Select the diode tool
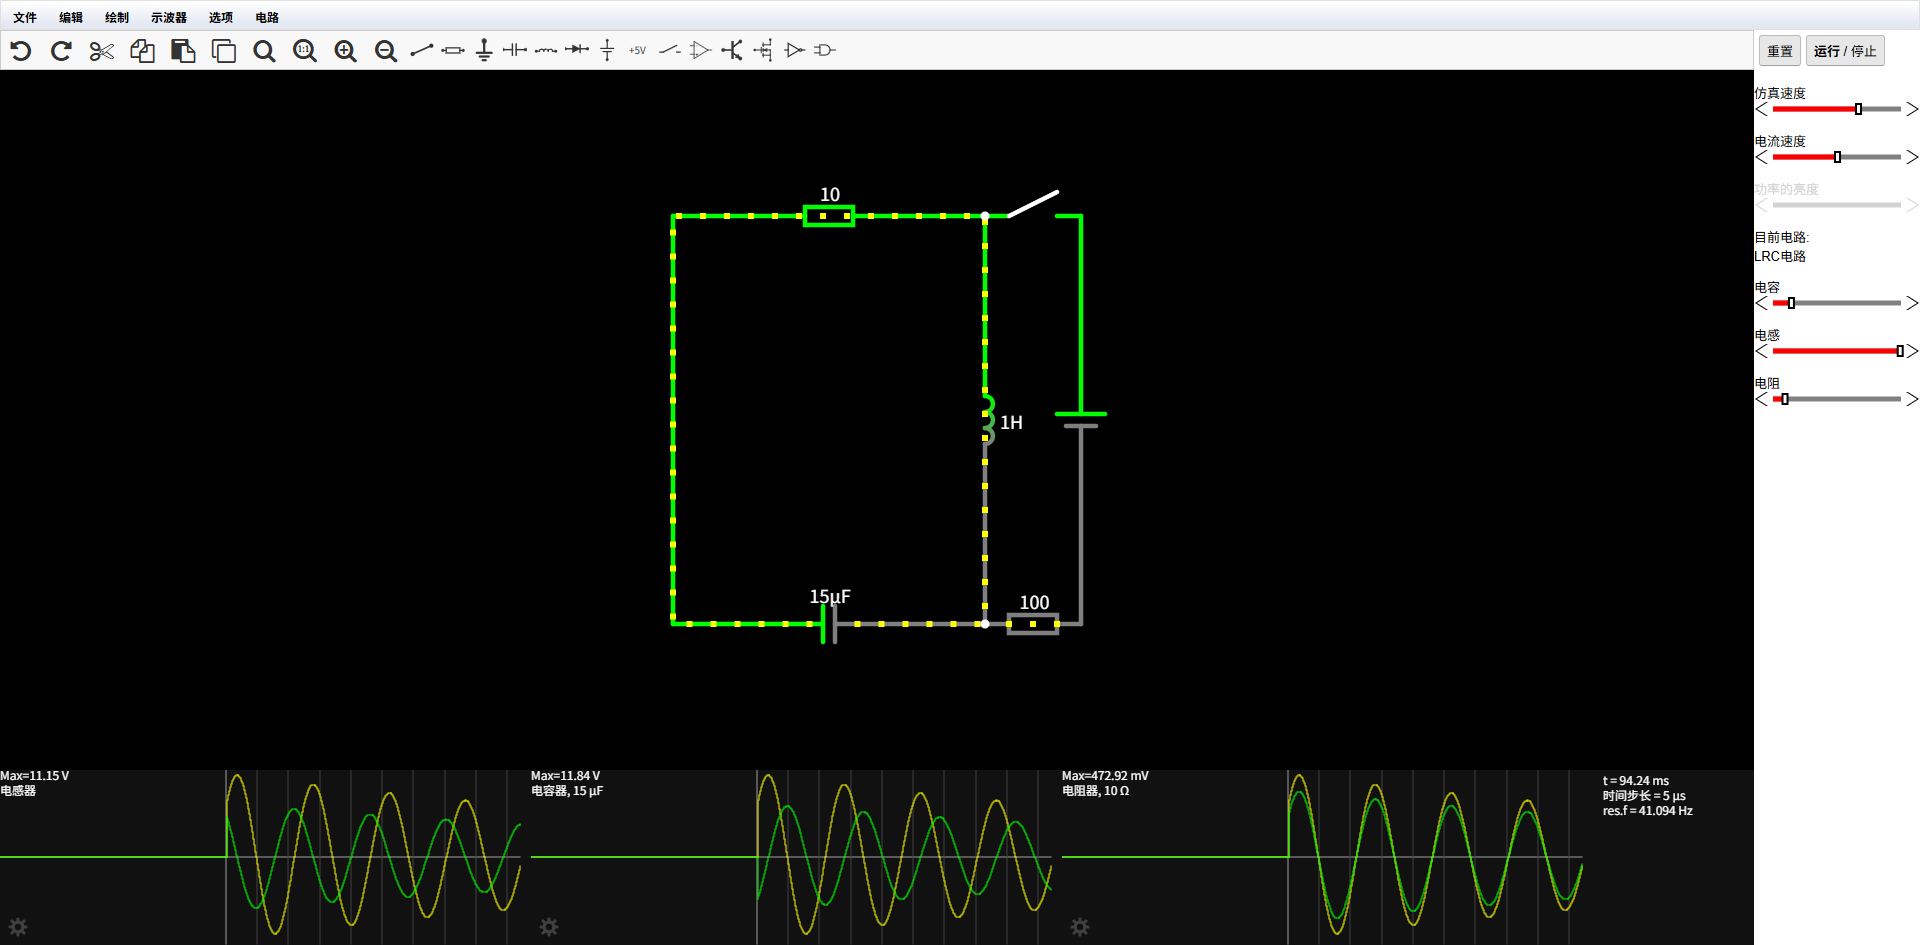Image resolution: width=1920 pixels, height=945 pixels. pyautogui.click(x=577, y=49)
